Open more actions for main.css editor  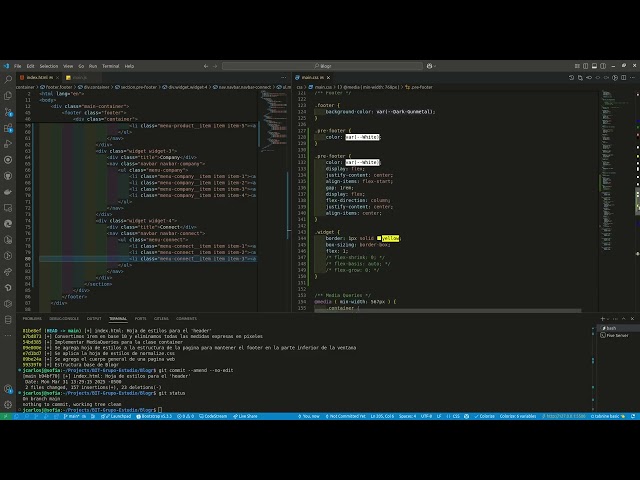[632, 78]
